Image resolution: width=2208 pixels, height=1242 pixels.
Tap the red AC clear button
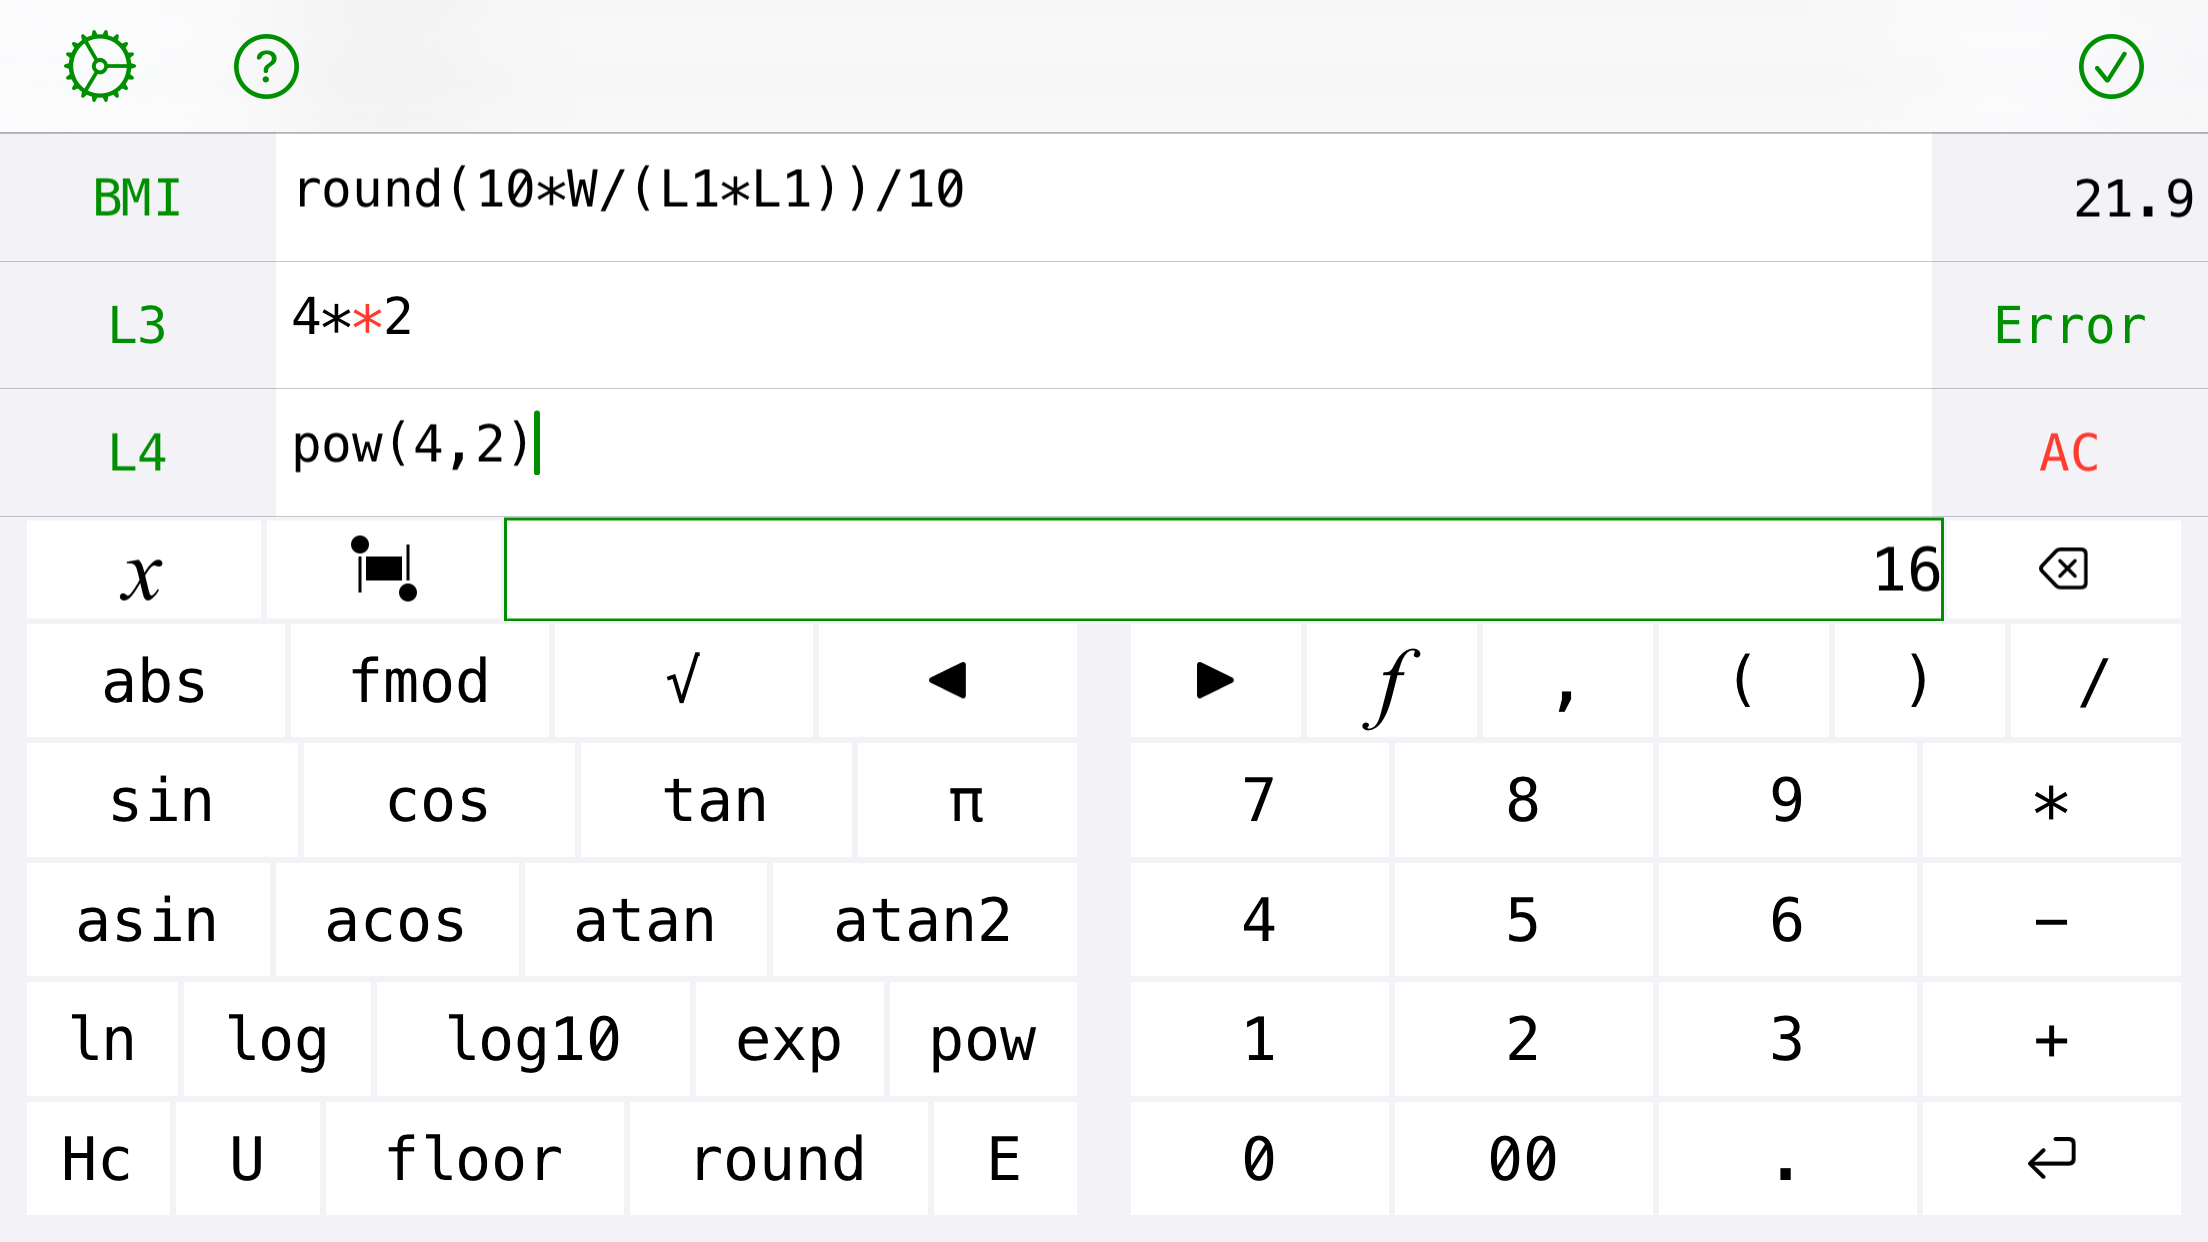pos(2069,453)
